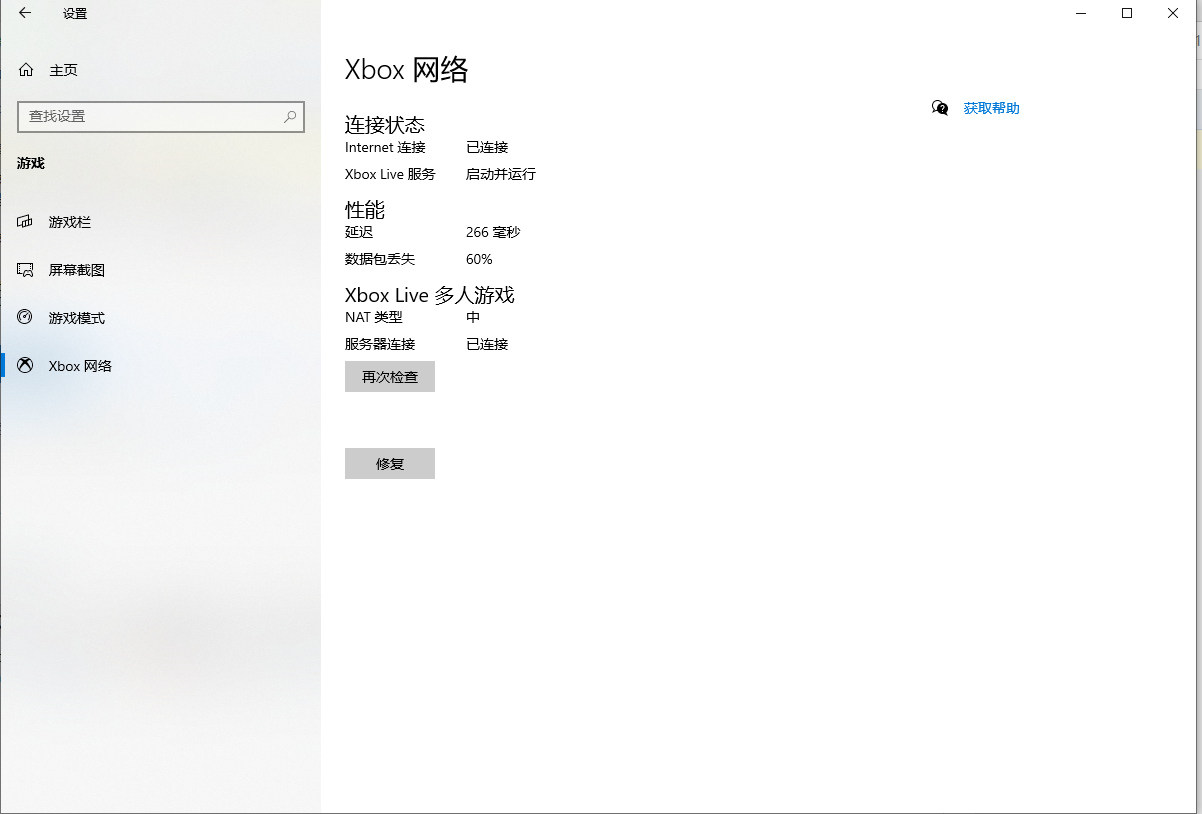Click the 启动并运行 status value

tap(501, 174)
